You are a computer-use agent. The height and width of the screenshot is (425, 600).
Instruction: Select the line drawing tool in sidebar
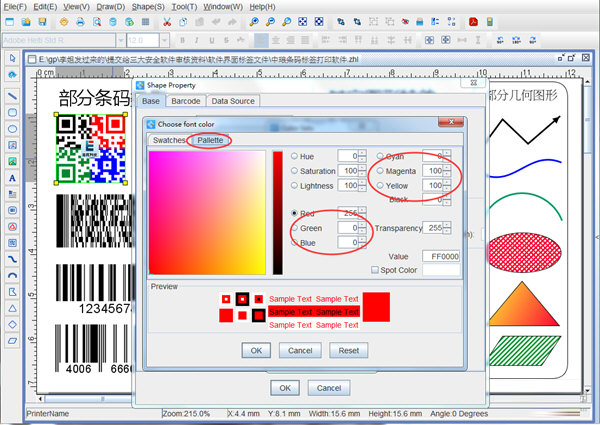tap(12, 95)
